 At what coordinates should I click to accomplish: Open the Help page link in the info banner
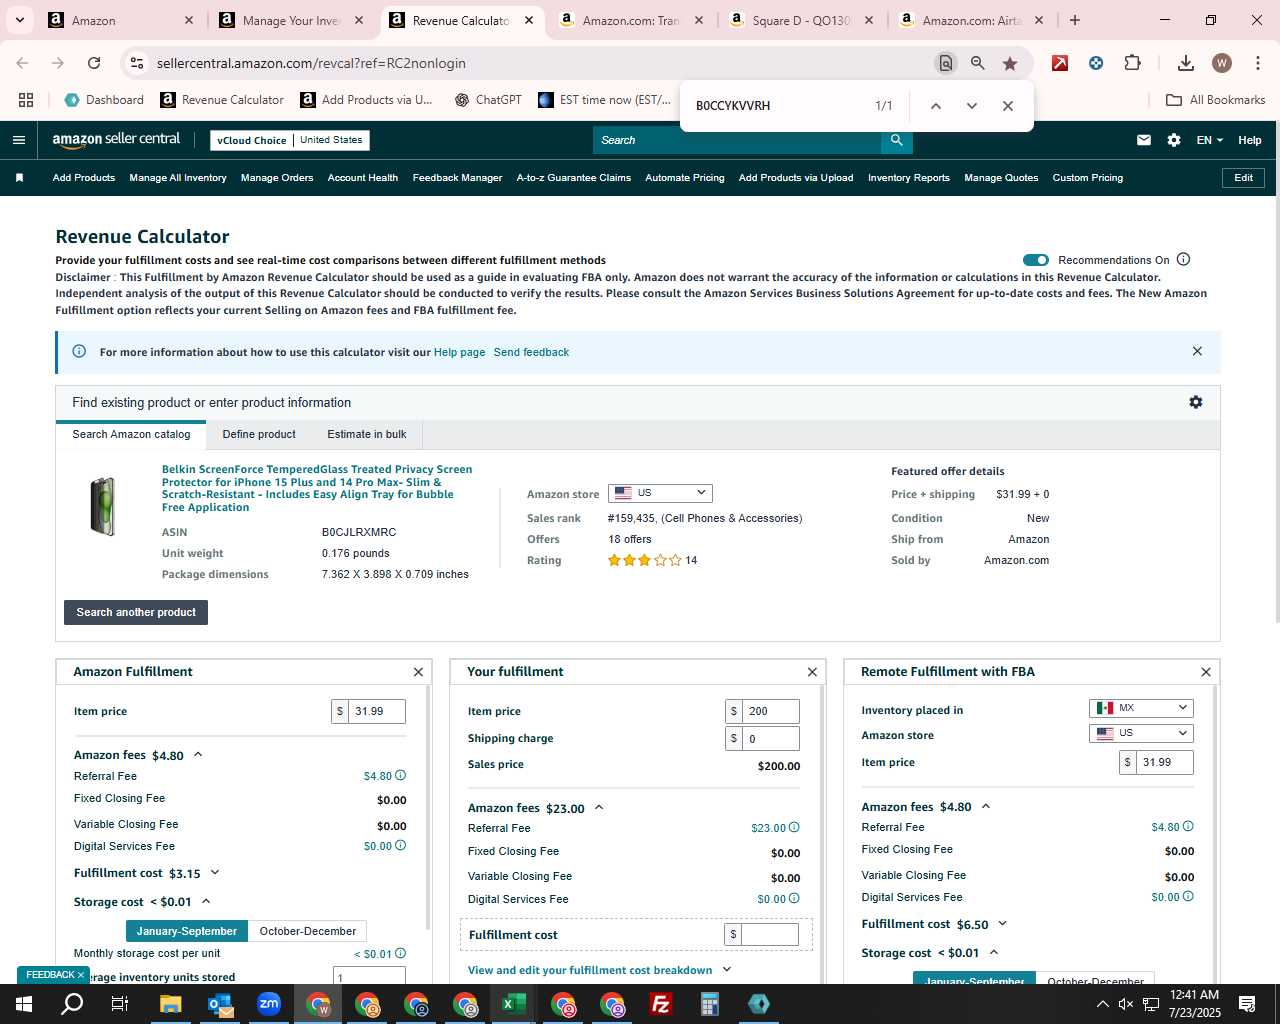pos(459,352)
